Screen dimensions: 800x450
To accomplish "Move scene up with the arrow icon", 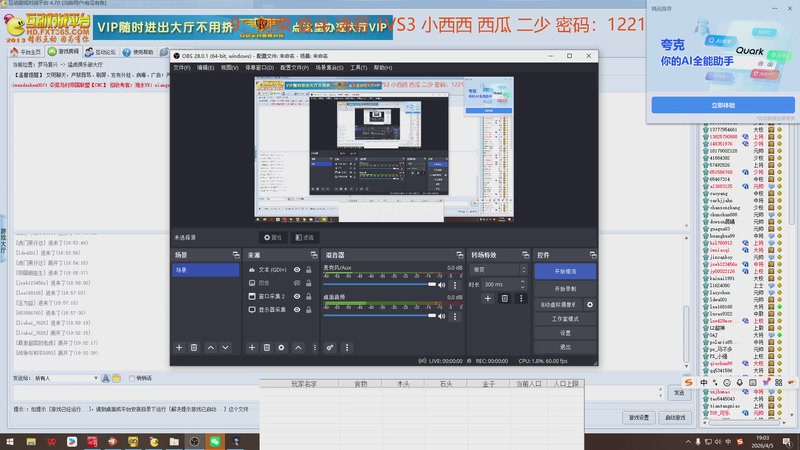I will pyautogui.click(x=211, y=347).
